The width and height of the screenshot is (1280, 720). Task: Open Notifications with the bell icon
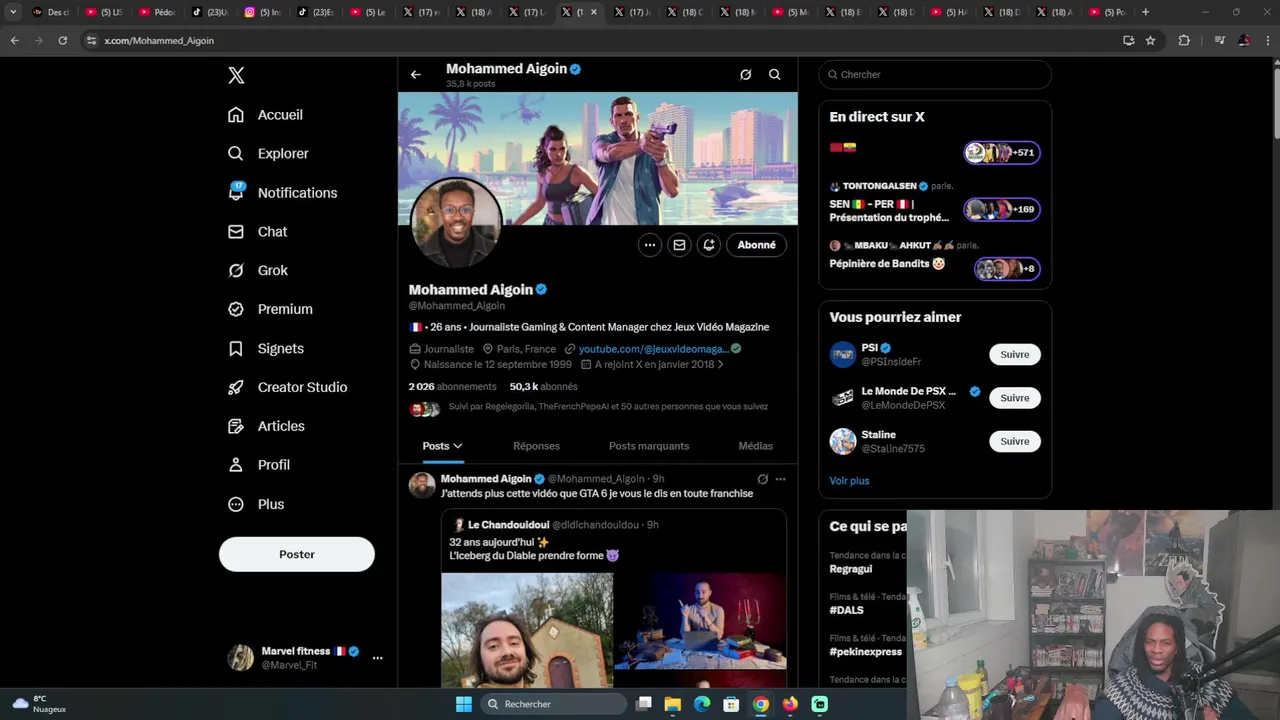(282, 193)
